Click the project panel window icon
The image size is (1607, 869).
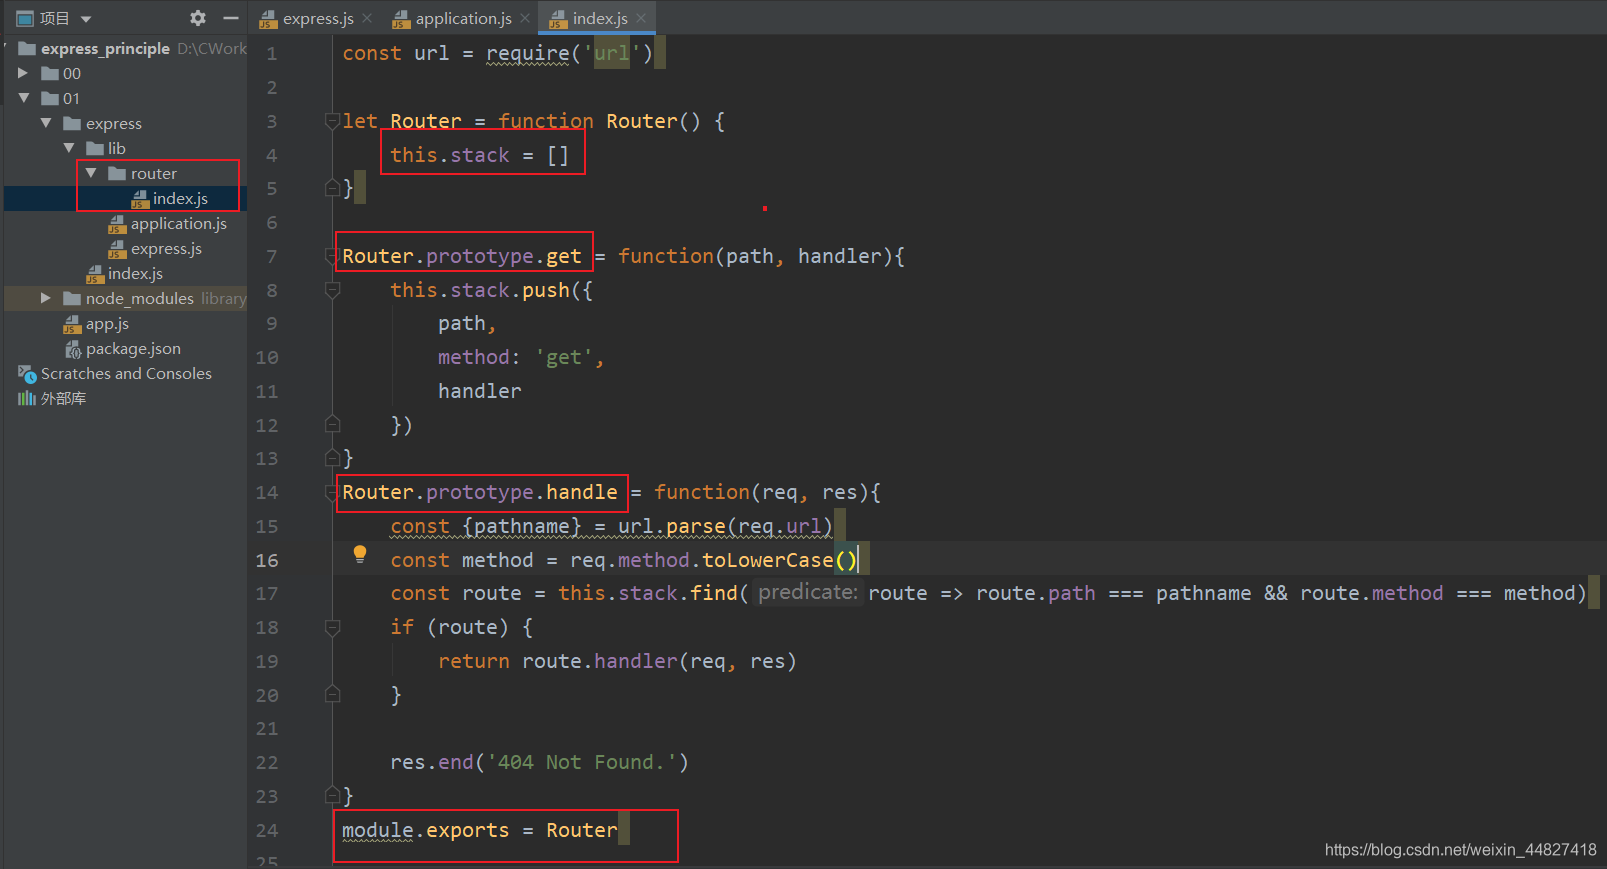(x=25, y=18)
